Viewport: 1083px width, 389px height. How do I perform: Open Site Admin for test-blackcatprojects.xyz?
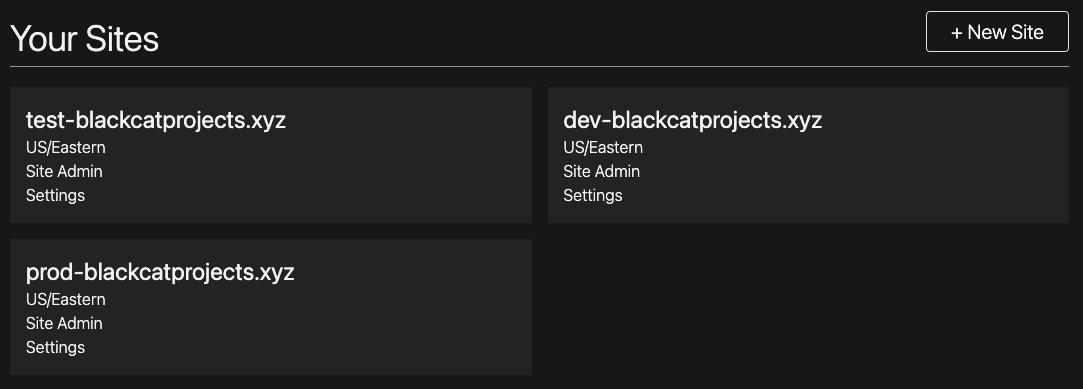[64, 171]
